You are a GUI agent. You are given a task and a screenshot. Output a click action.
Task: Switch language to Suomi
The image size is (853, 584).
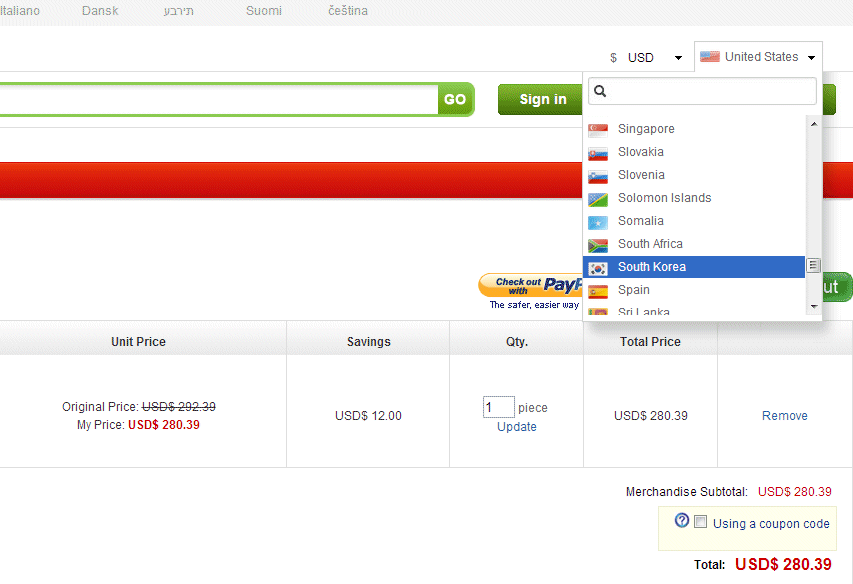coord(263,11)
